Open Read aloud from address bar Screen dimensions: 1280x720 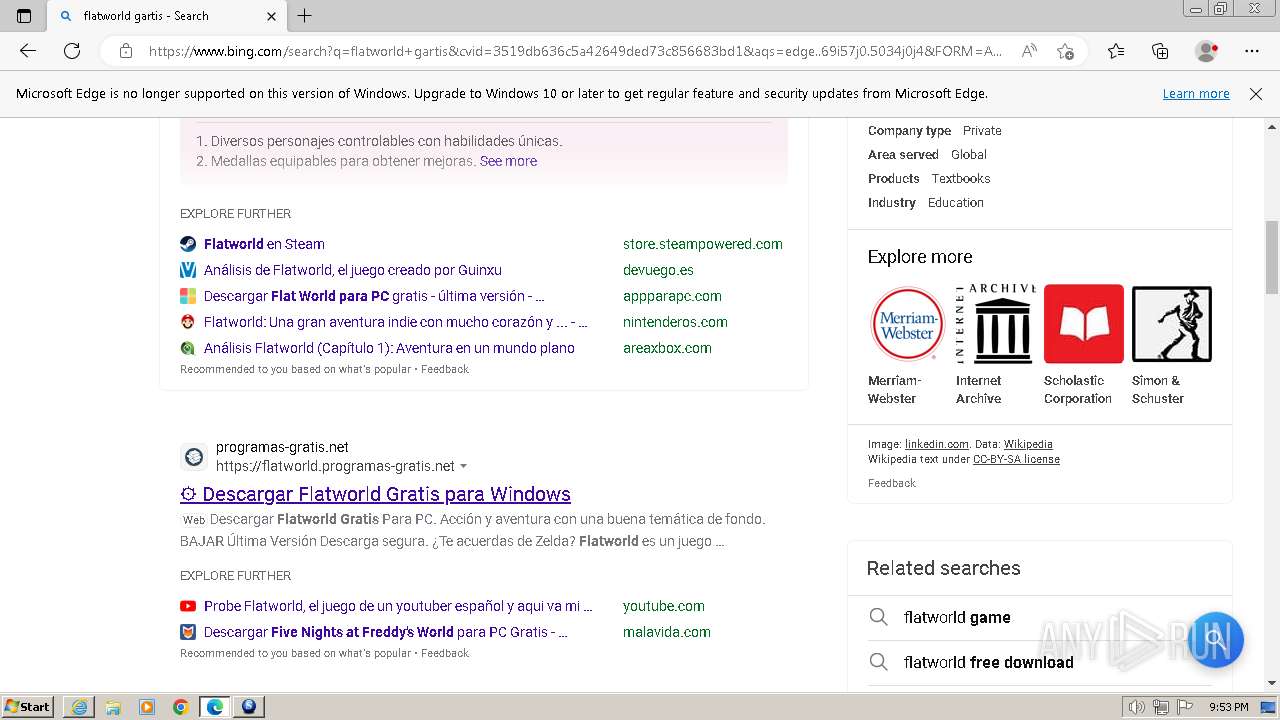(1029, 51)
